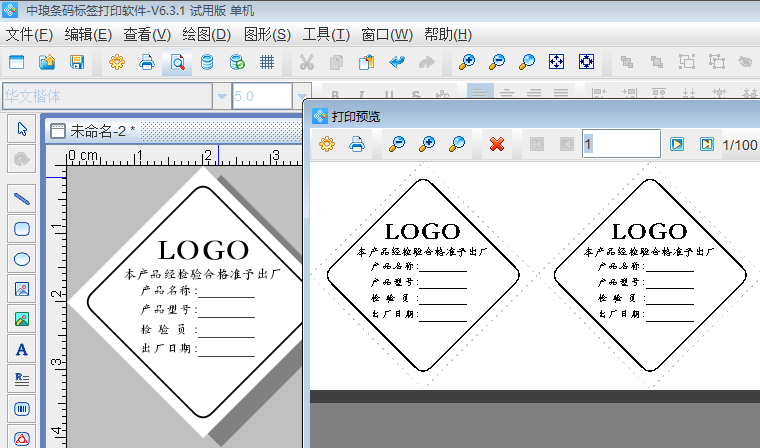Select the text tool A icon

[22, 349]
